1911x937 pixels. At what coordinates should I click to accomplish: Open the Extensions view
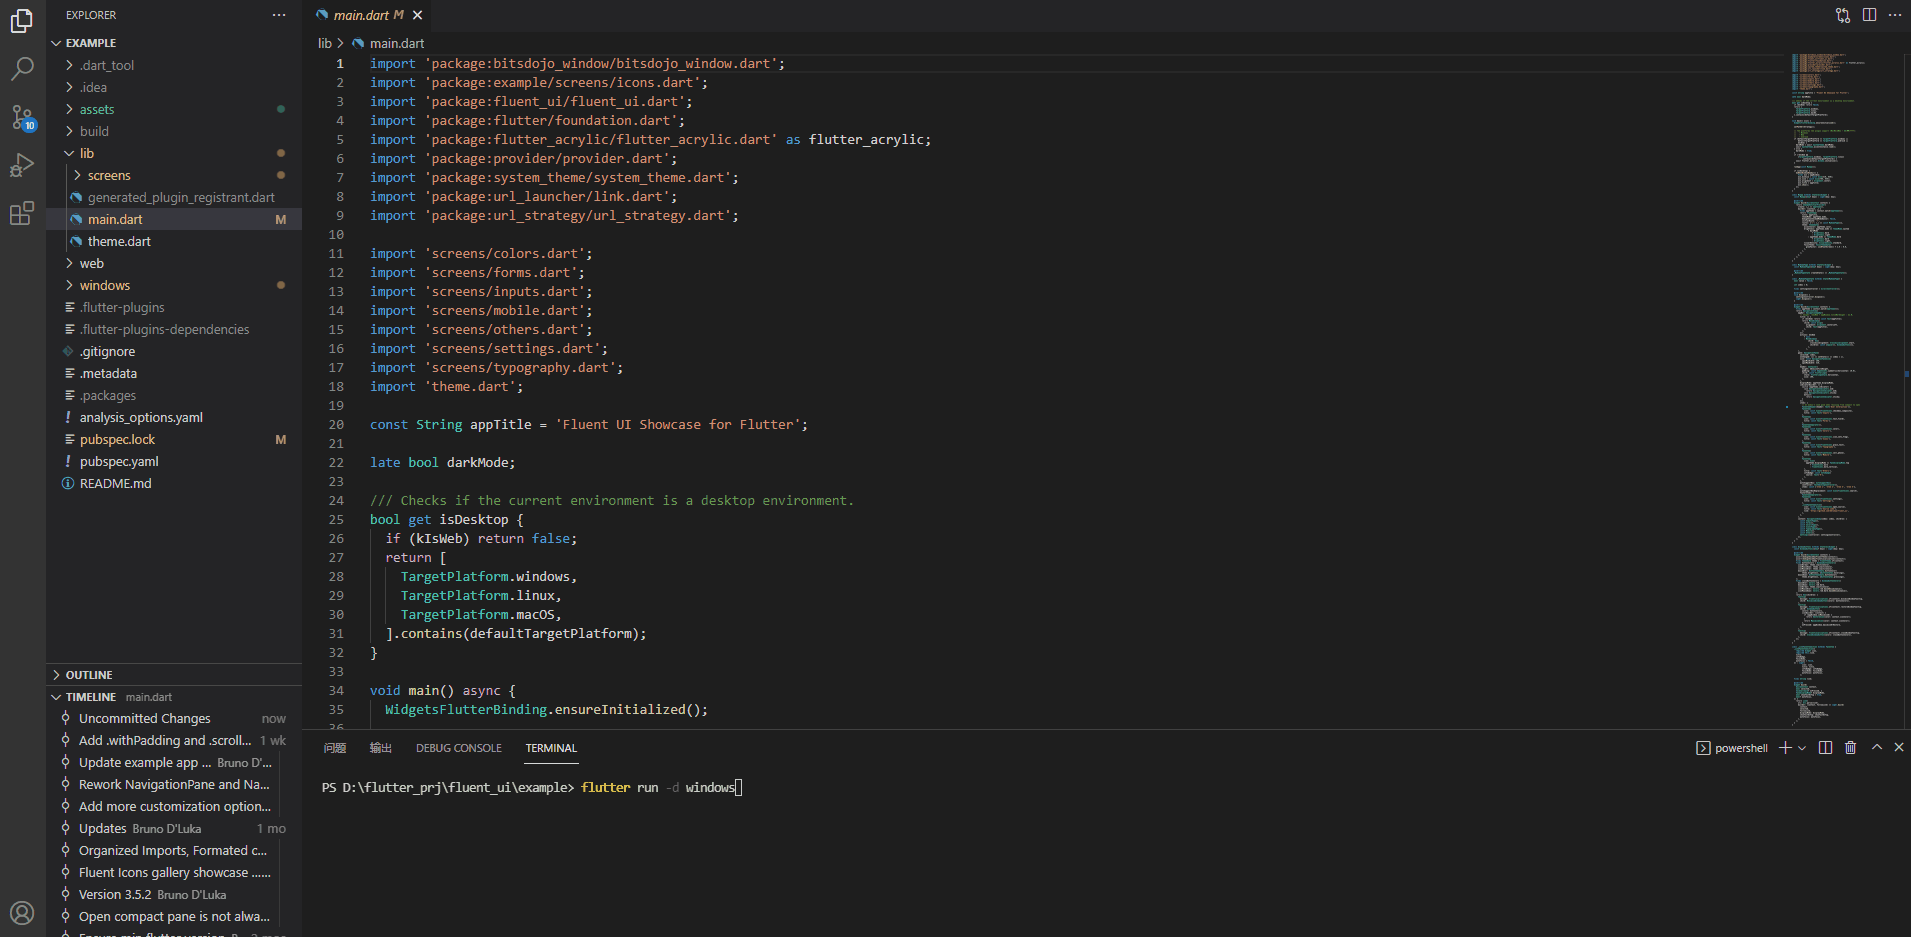point(22,213)
